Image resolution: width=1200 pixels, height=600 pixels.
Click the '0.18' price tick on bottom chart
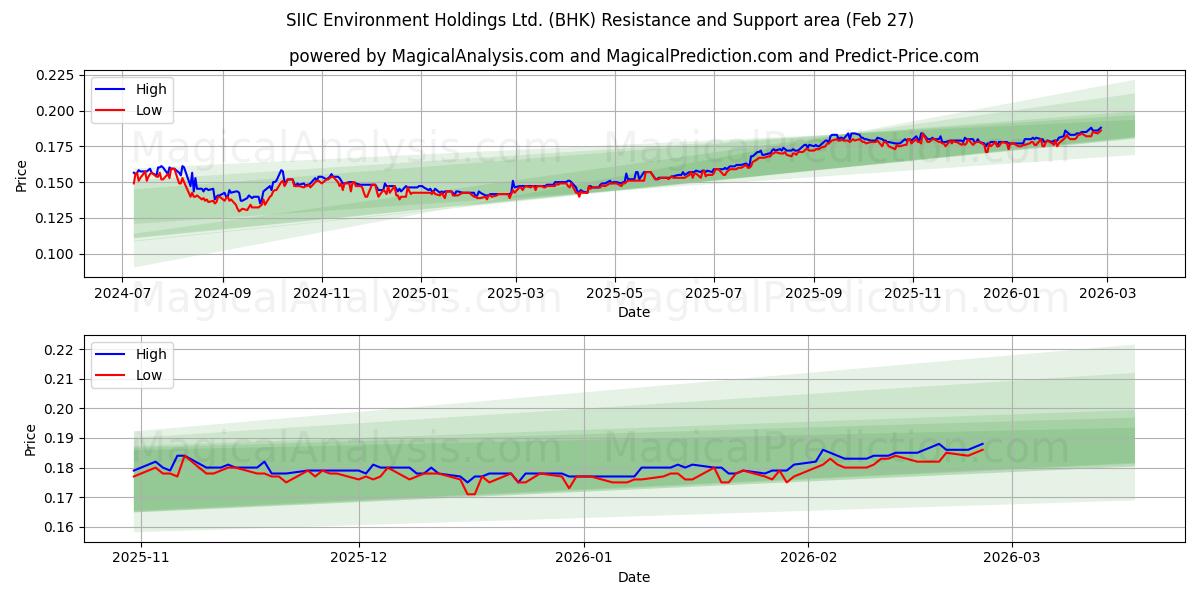click(x=60, y=468)
